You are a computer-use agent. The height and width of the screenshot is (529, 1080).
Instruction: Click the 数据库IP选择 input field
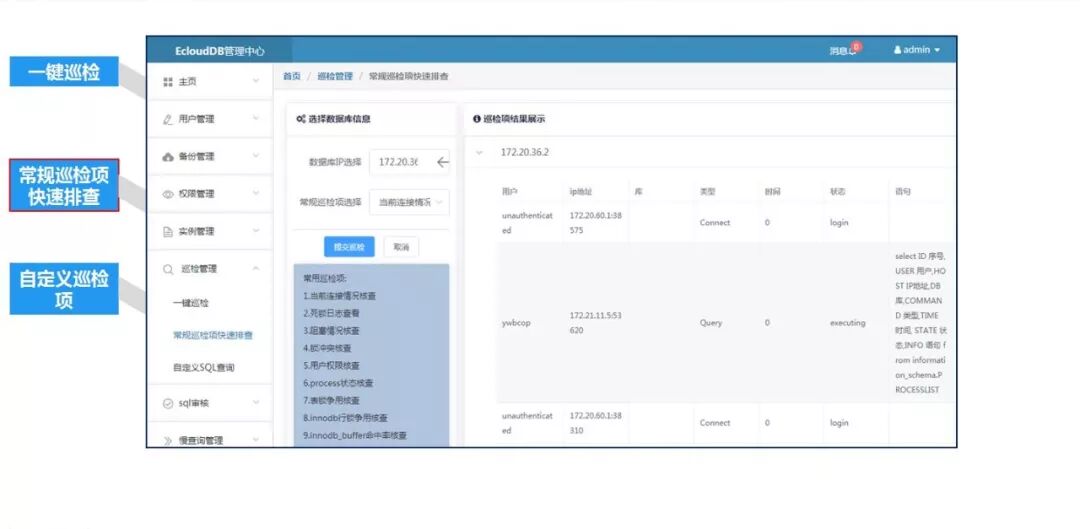pyautogui.click(x=409, y=162)
